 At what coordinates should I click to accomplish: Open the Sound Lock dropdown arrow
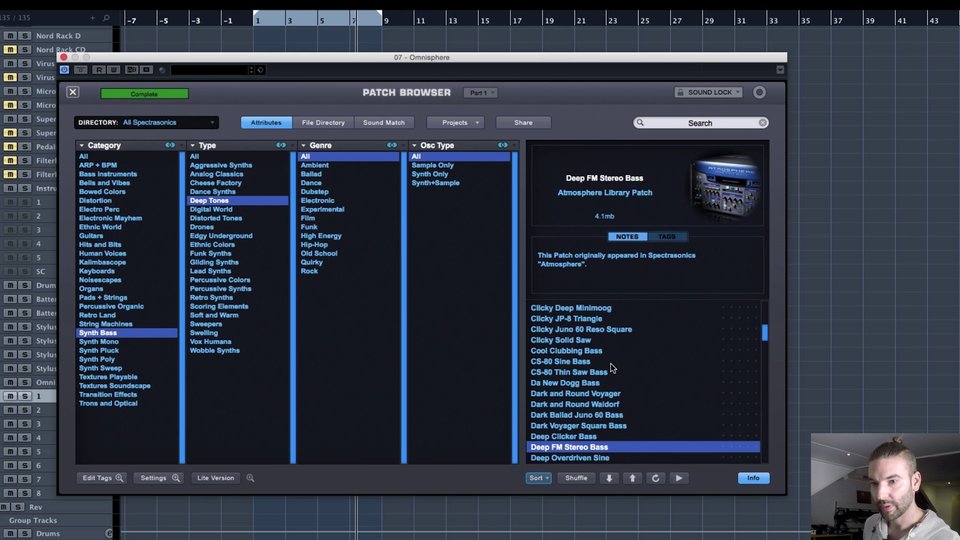coord(738,92)
